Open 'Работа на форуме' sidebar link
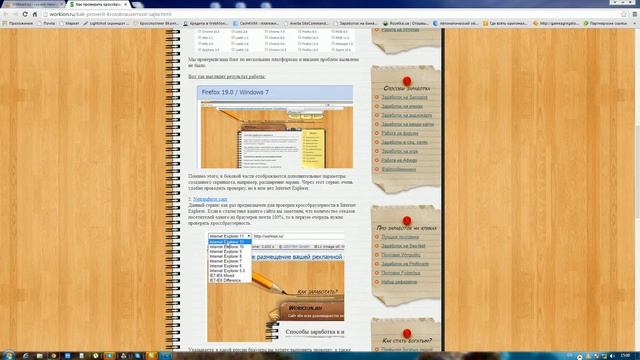 point(399,133)
